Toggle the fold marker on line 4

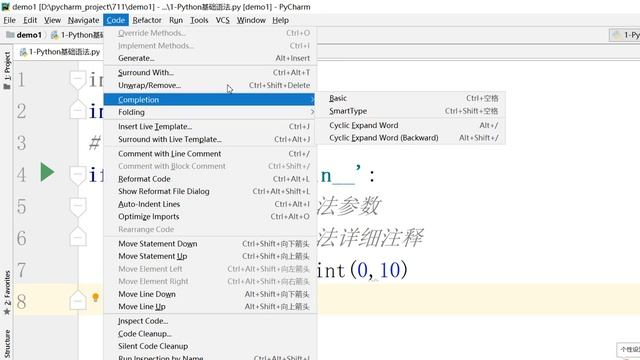[78, 176]
